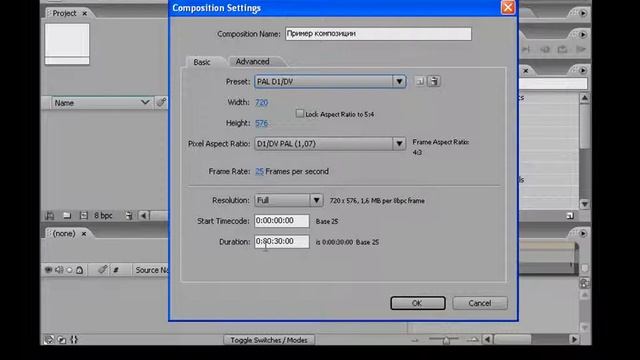The width and height of the screenshot is (640, 360).
Task: Click the Start Timecode field
Action: point(282,220)
